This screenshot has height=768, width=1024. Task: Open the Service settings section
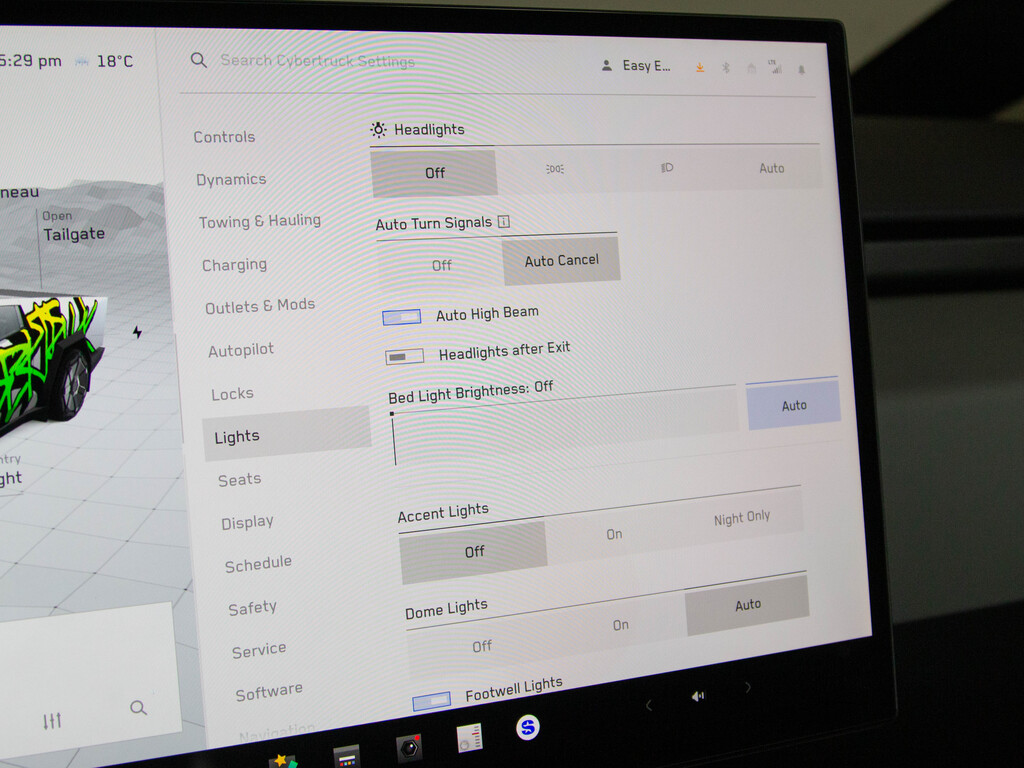259,650
